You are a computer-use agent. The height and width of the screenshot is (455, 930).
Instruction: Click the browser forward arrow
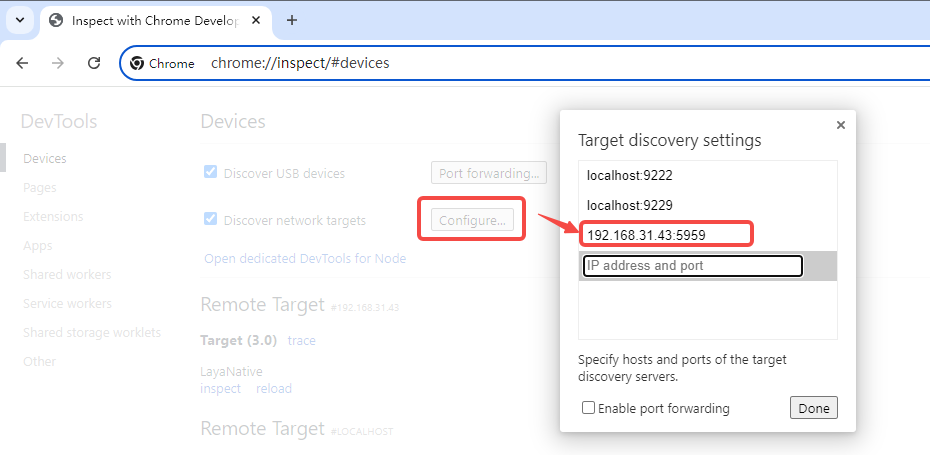point(58,63)
